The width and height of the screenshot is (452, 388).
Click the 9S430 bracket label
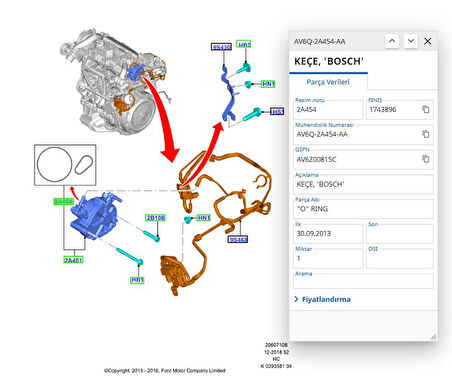221,47
